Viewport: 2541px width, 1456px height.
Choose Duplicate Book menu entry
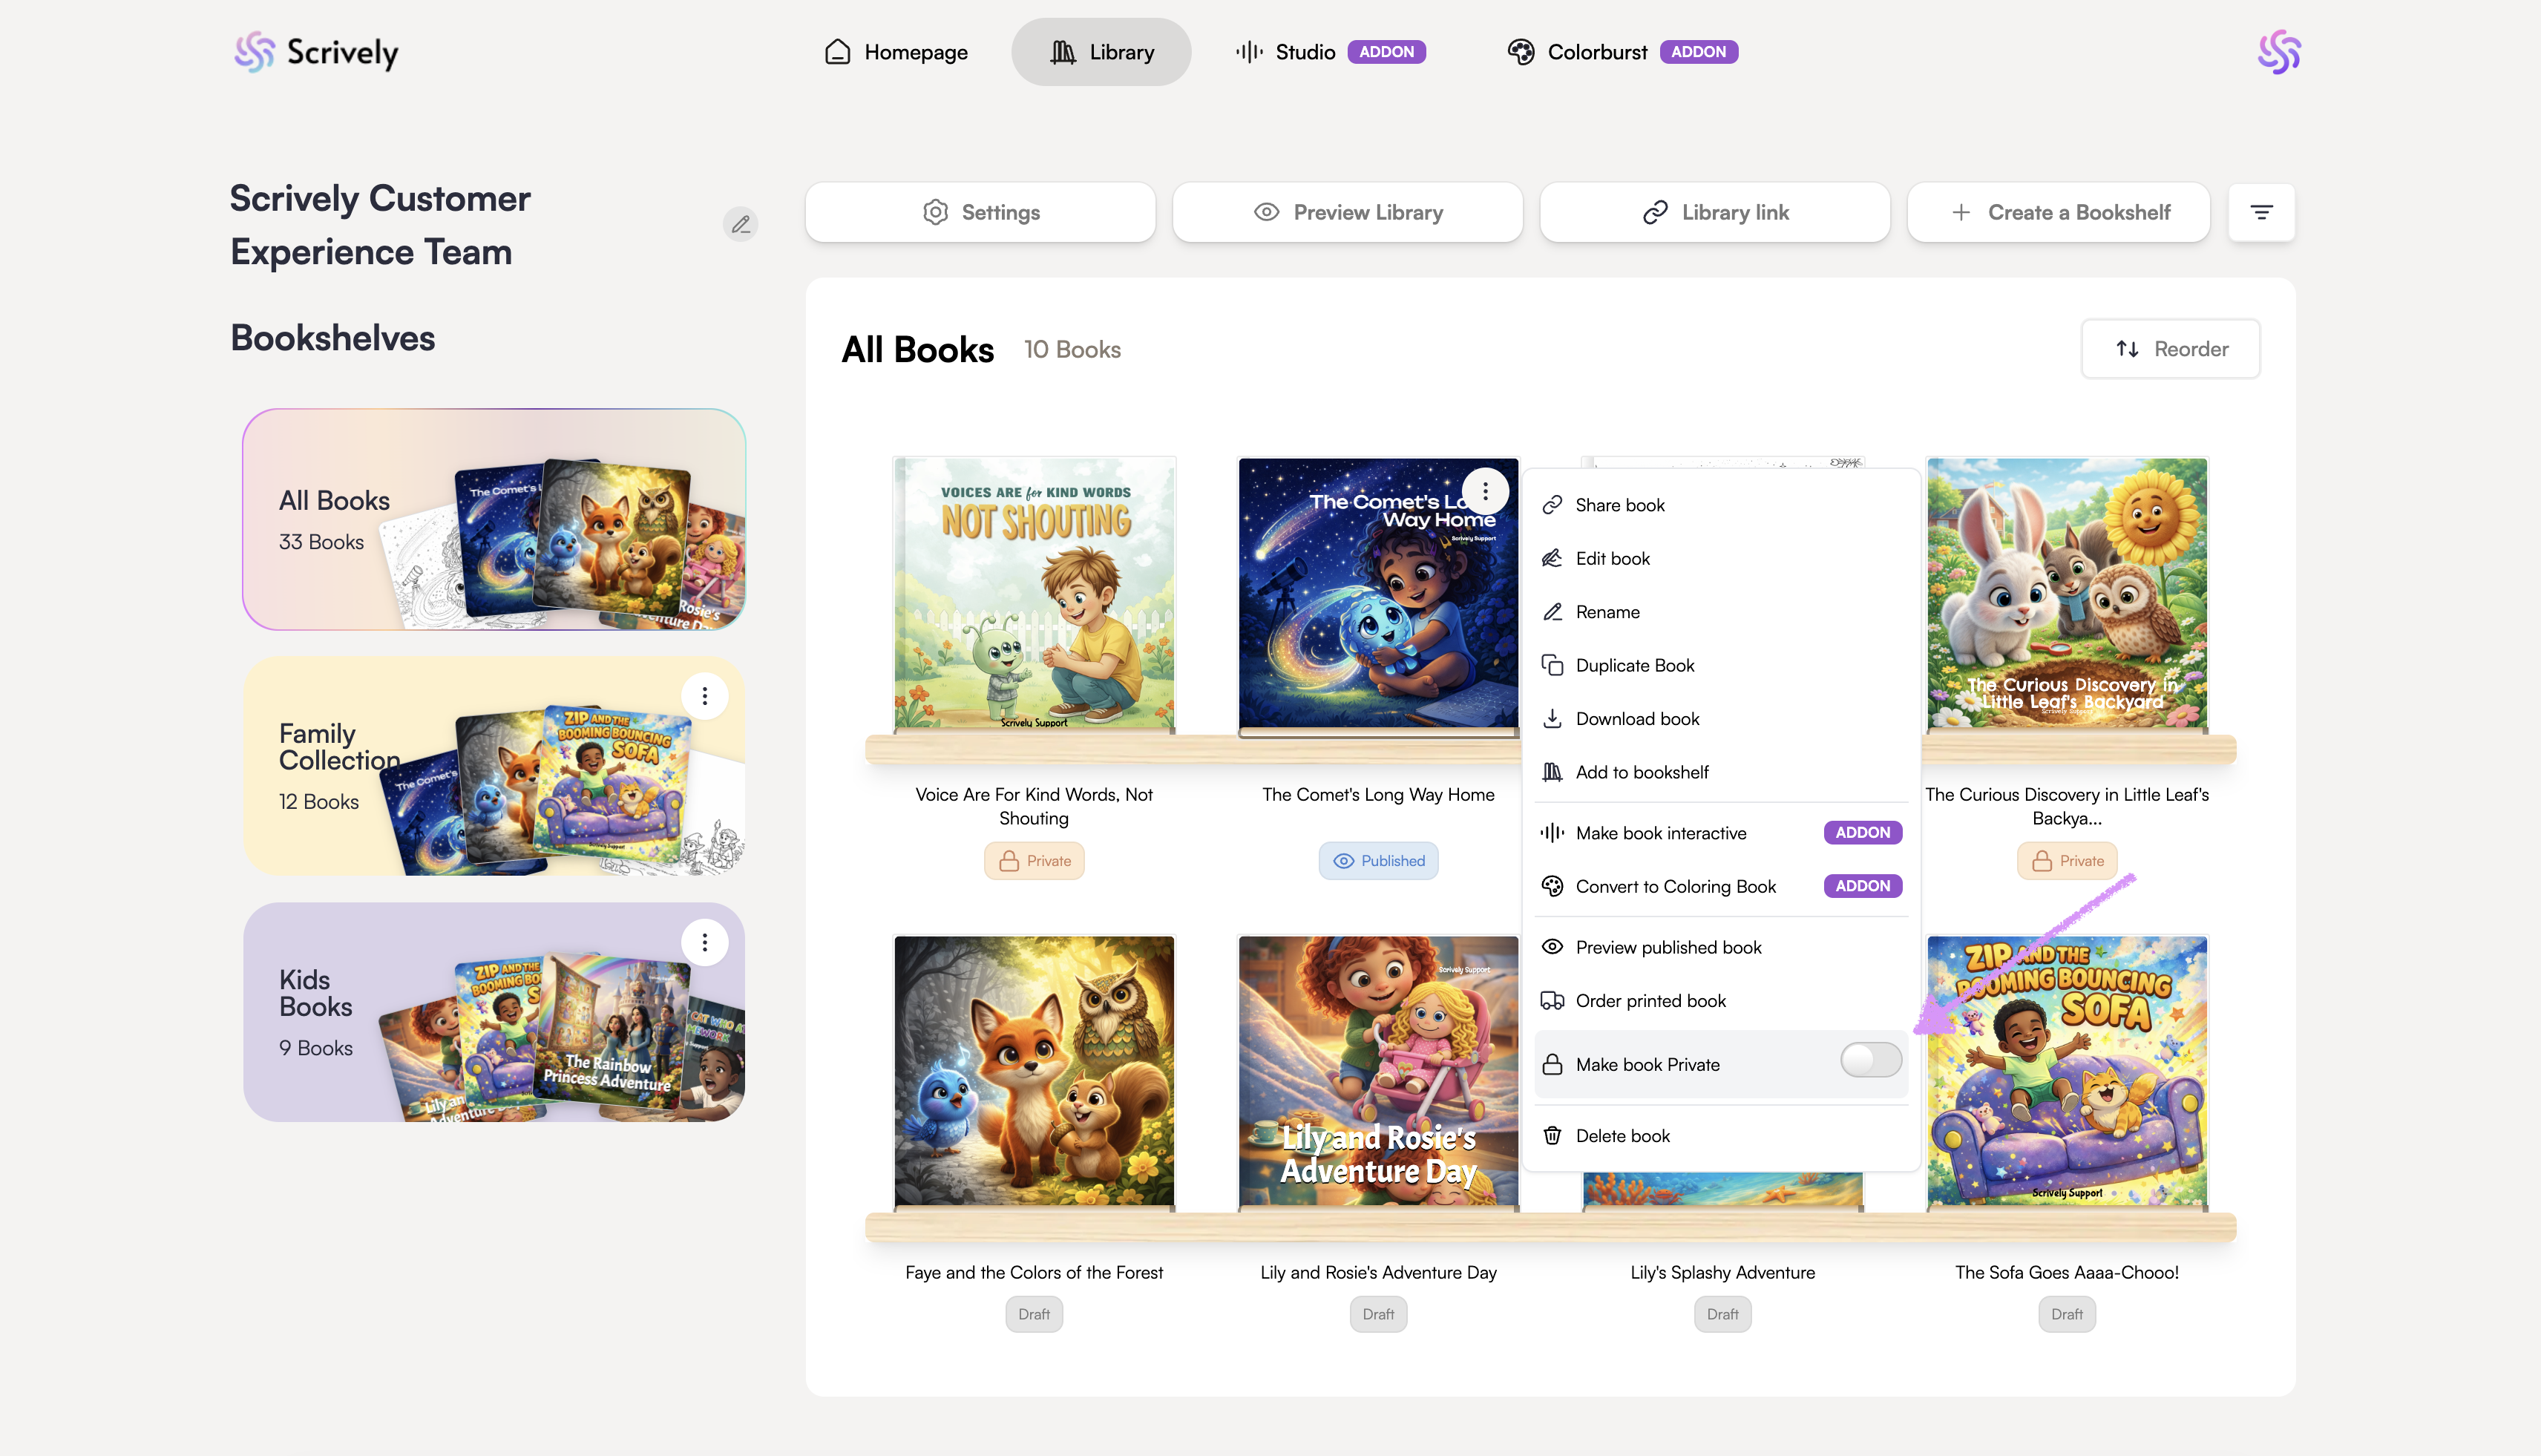(x=1634, y=665)
